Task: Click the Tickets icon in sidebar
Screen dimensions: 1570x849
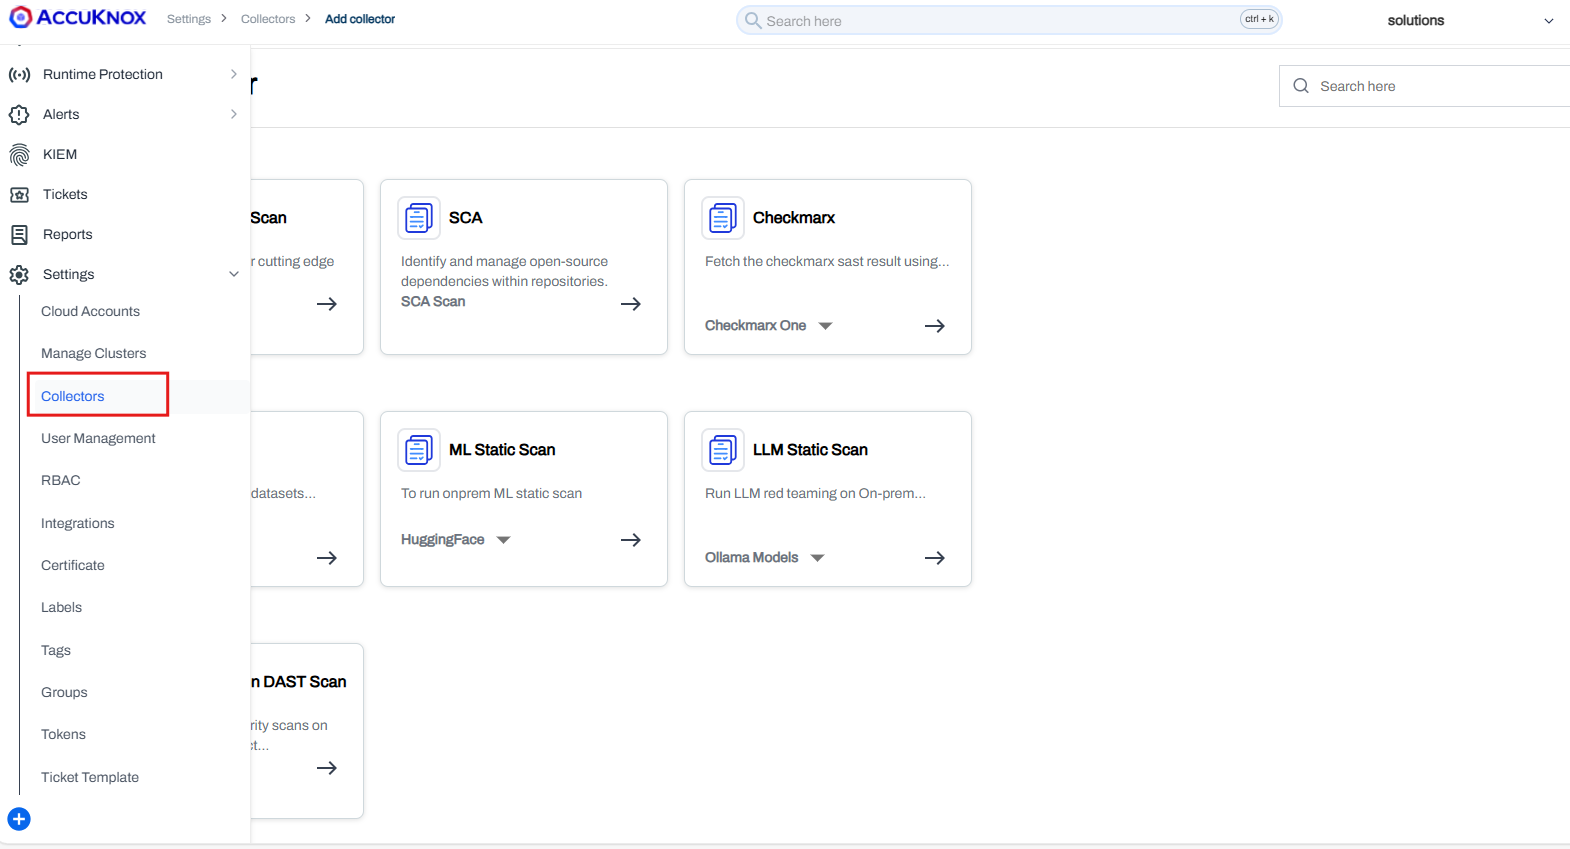Action: point(19,195)
